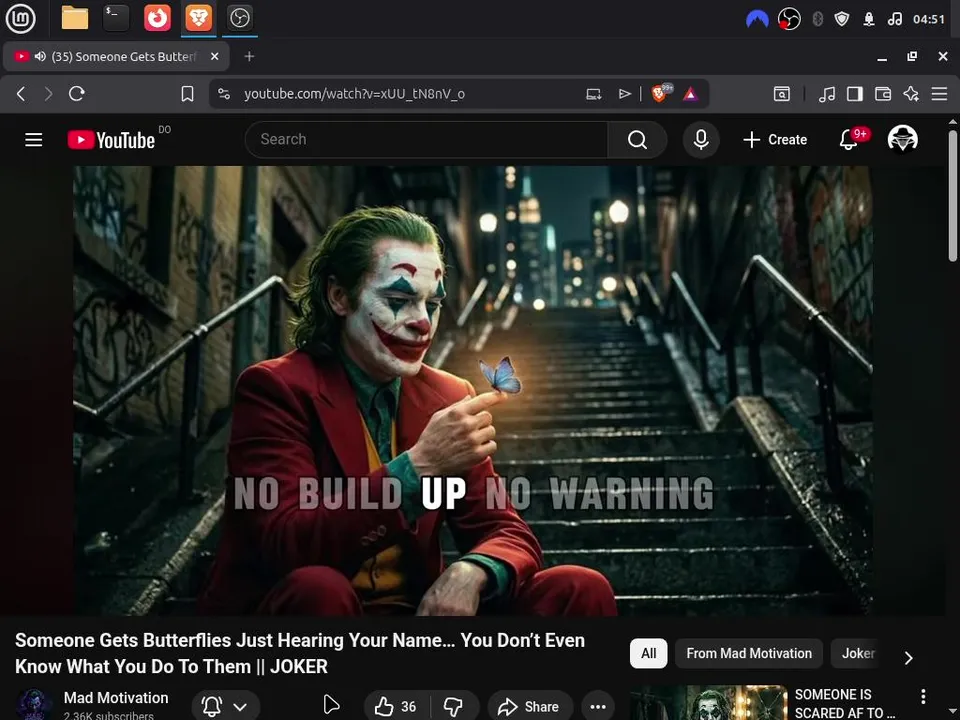Open a new browser tab
Image resolution: width=960 pixels, height=720 pixels.
[249, 56]
